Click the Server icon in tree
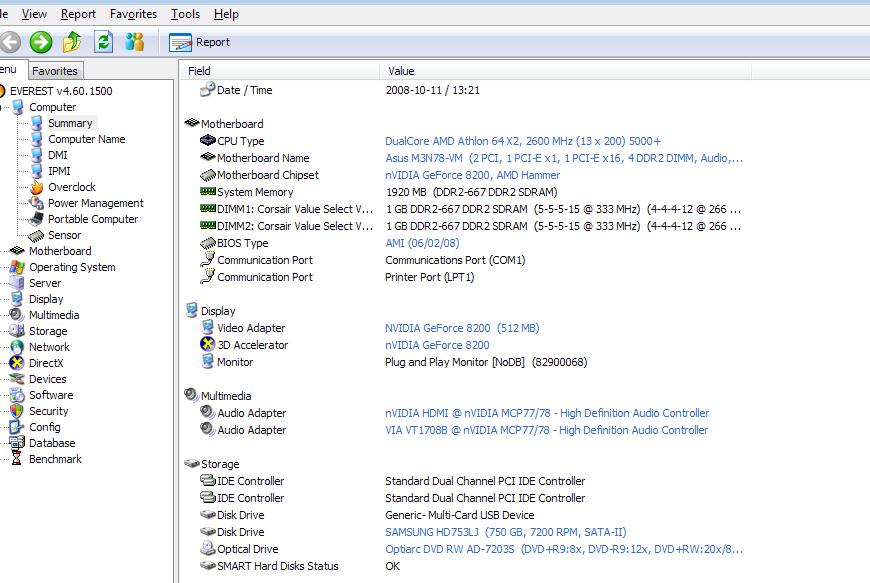Screen dimensions: 870x583 tap(17, 283)
